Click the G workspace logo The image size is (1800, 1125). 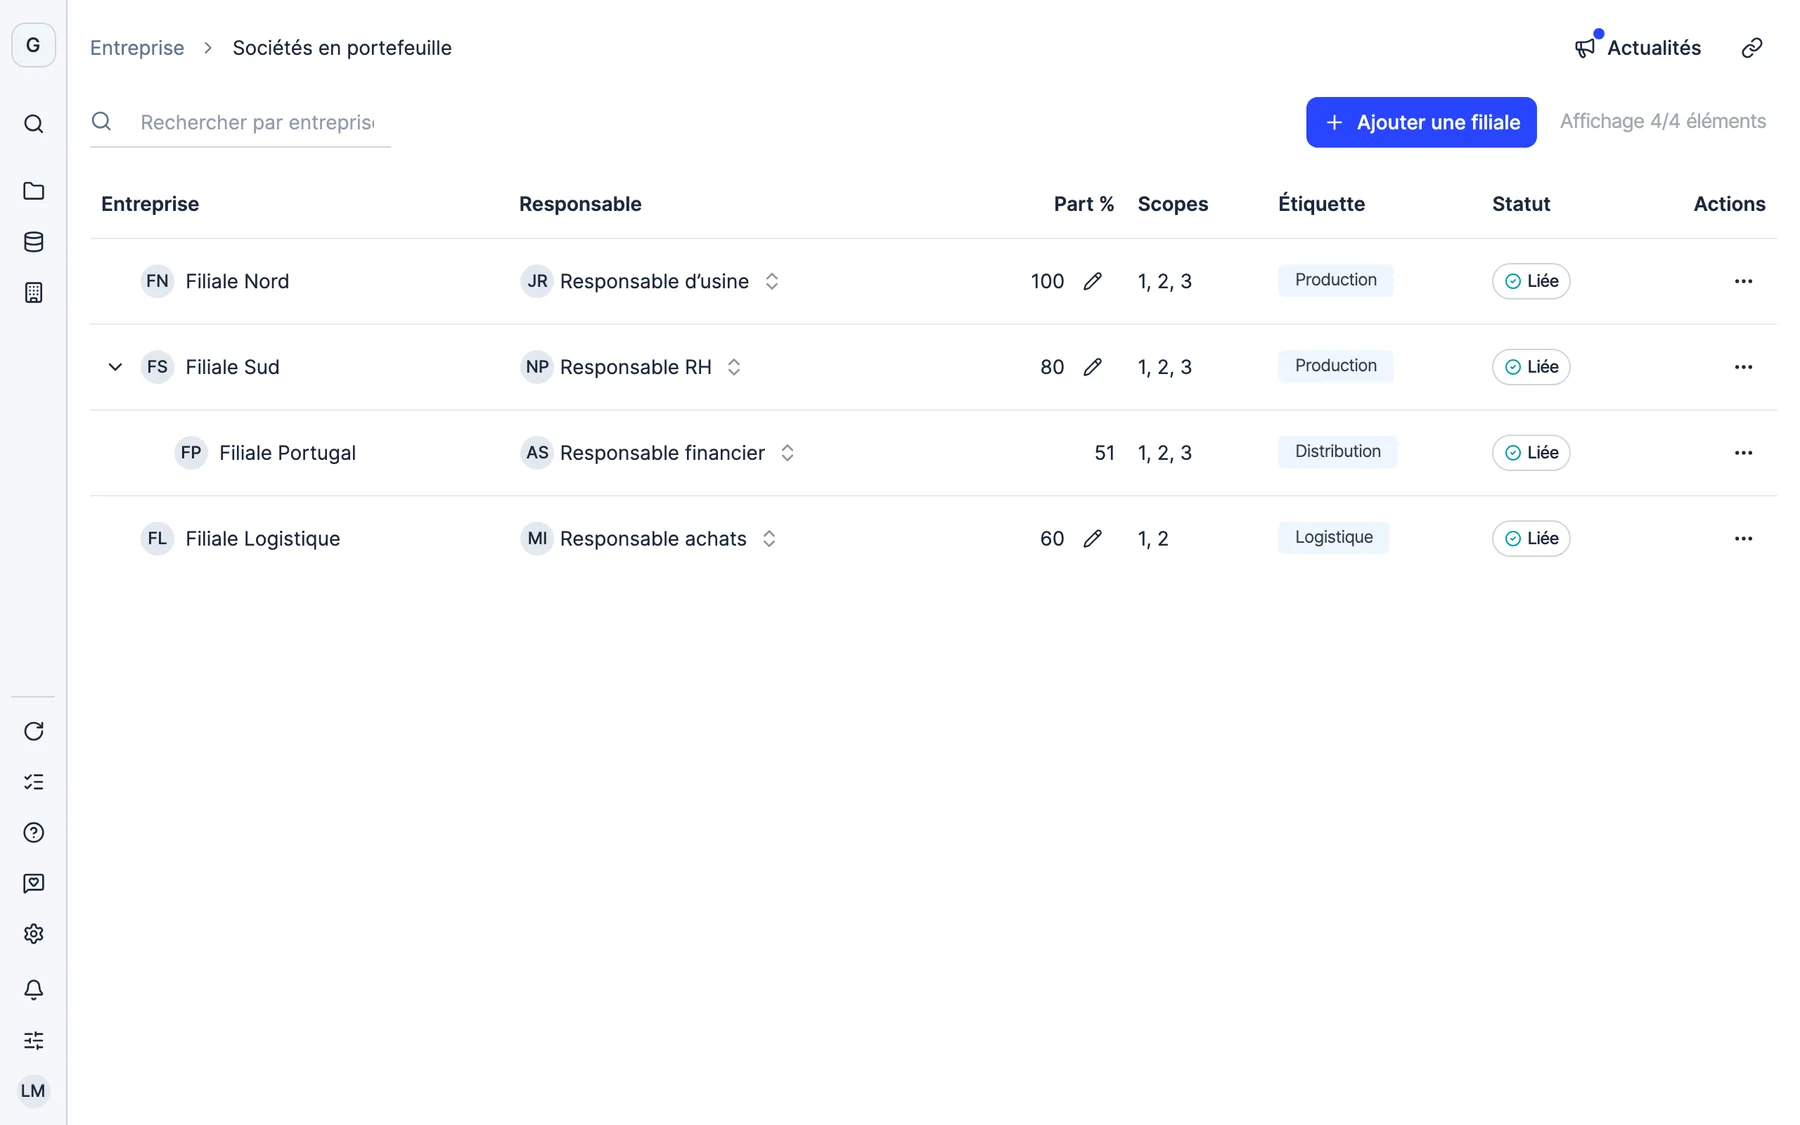point(33,45)
